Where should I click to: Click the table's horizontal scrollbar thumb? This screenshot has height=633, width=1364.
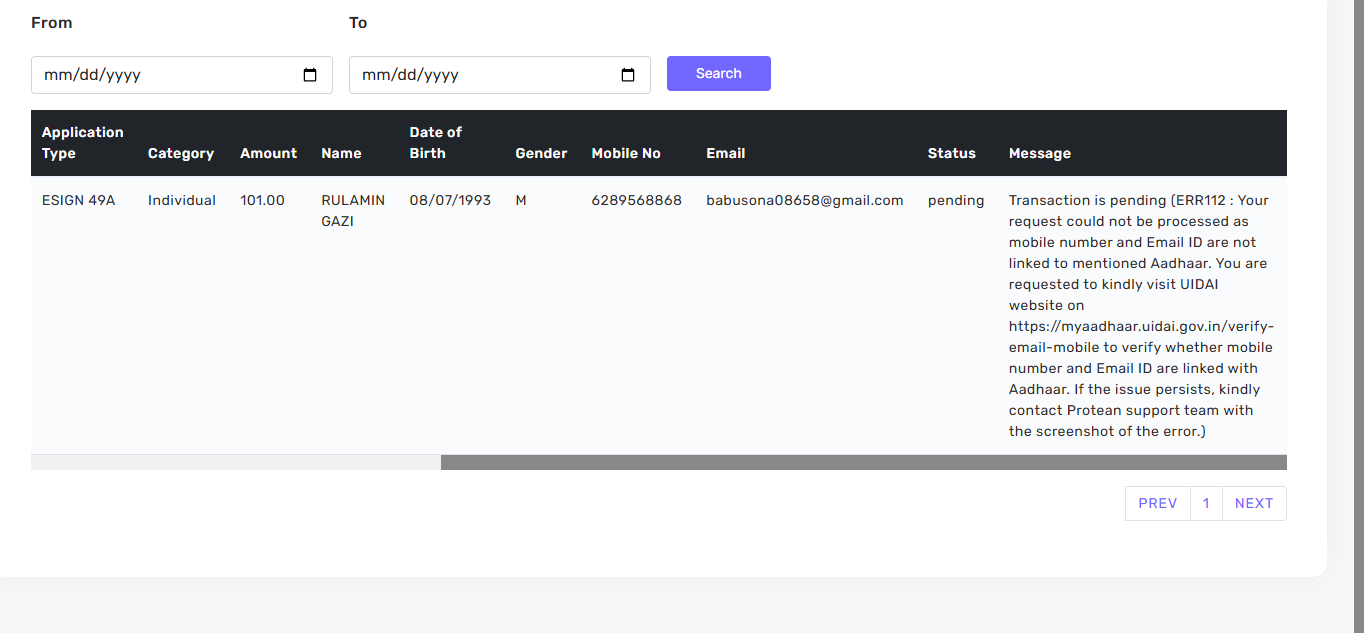pos(863,462)
